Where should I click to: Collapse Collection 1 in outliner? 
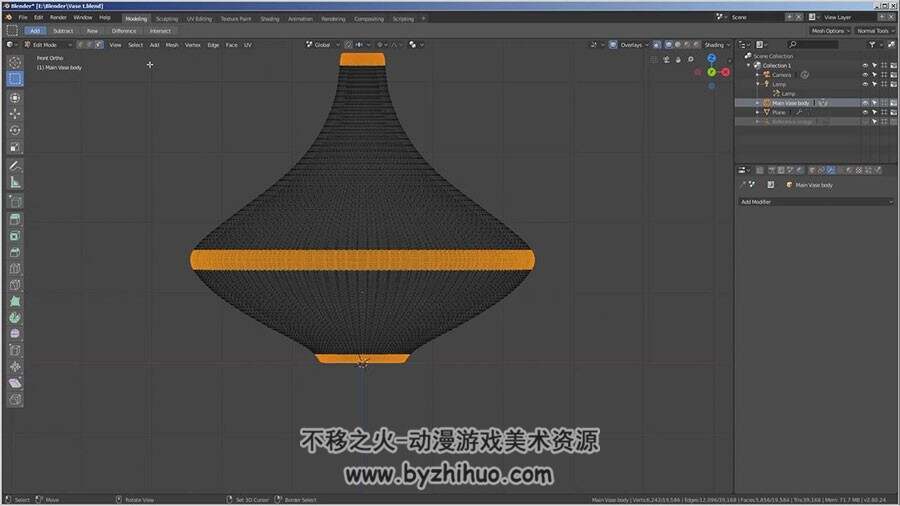point(748,66)
